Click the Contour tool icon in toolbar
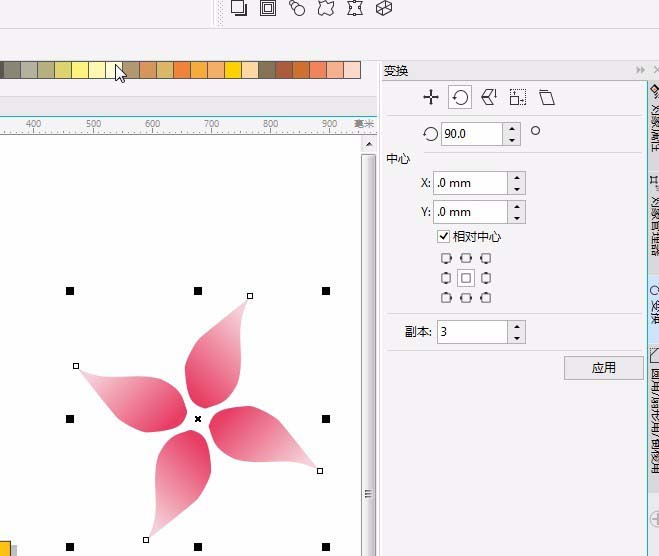 (268, 8)
